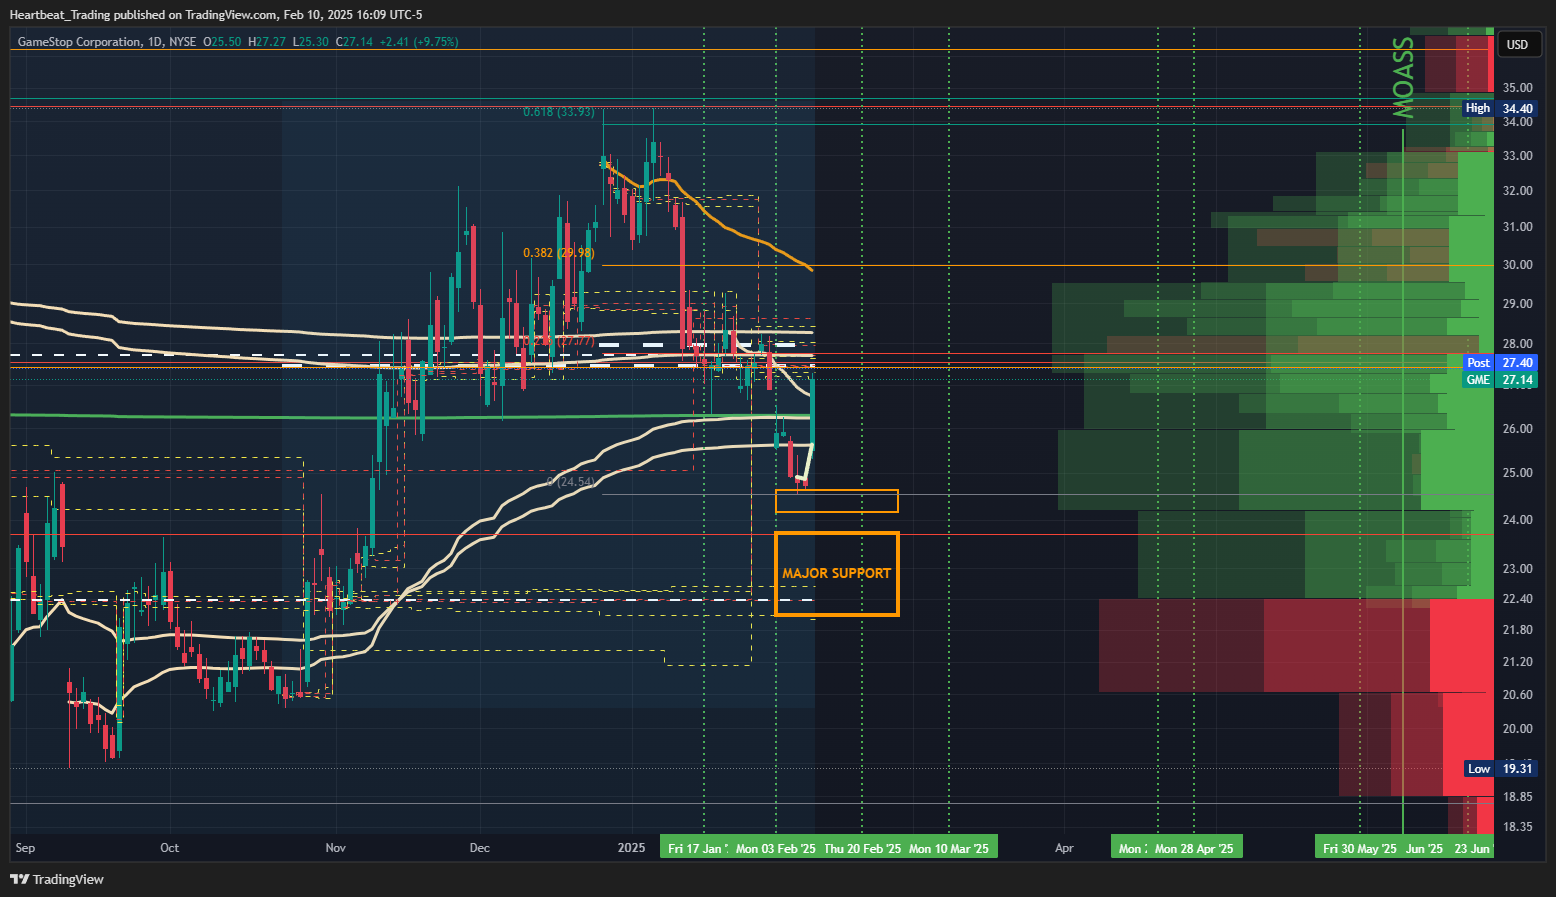Screen dimensions: 1556x897
Task: Click the Fri 30 May '25 date marker
Action: [x=1359, y=848]
